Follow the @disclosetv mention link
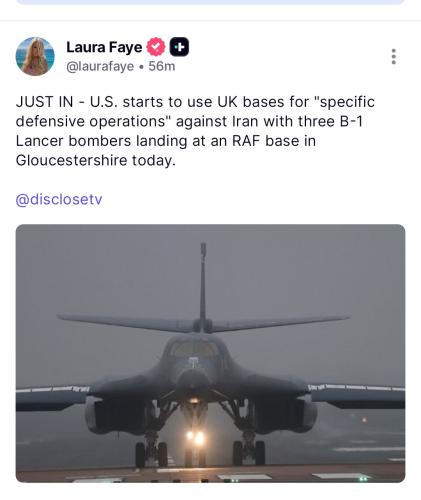 click(59, 199)
